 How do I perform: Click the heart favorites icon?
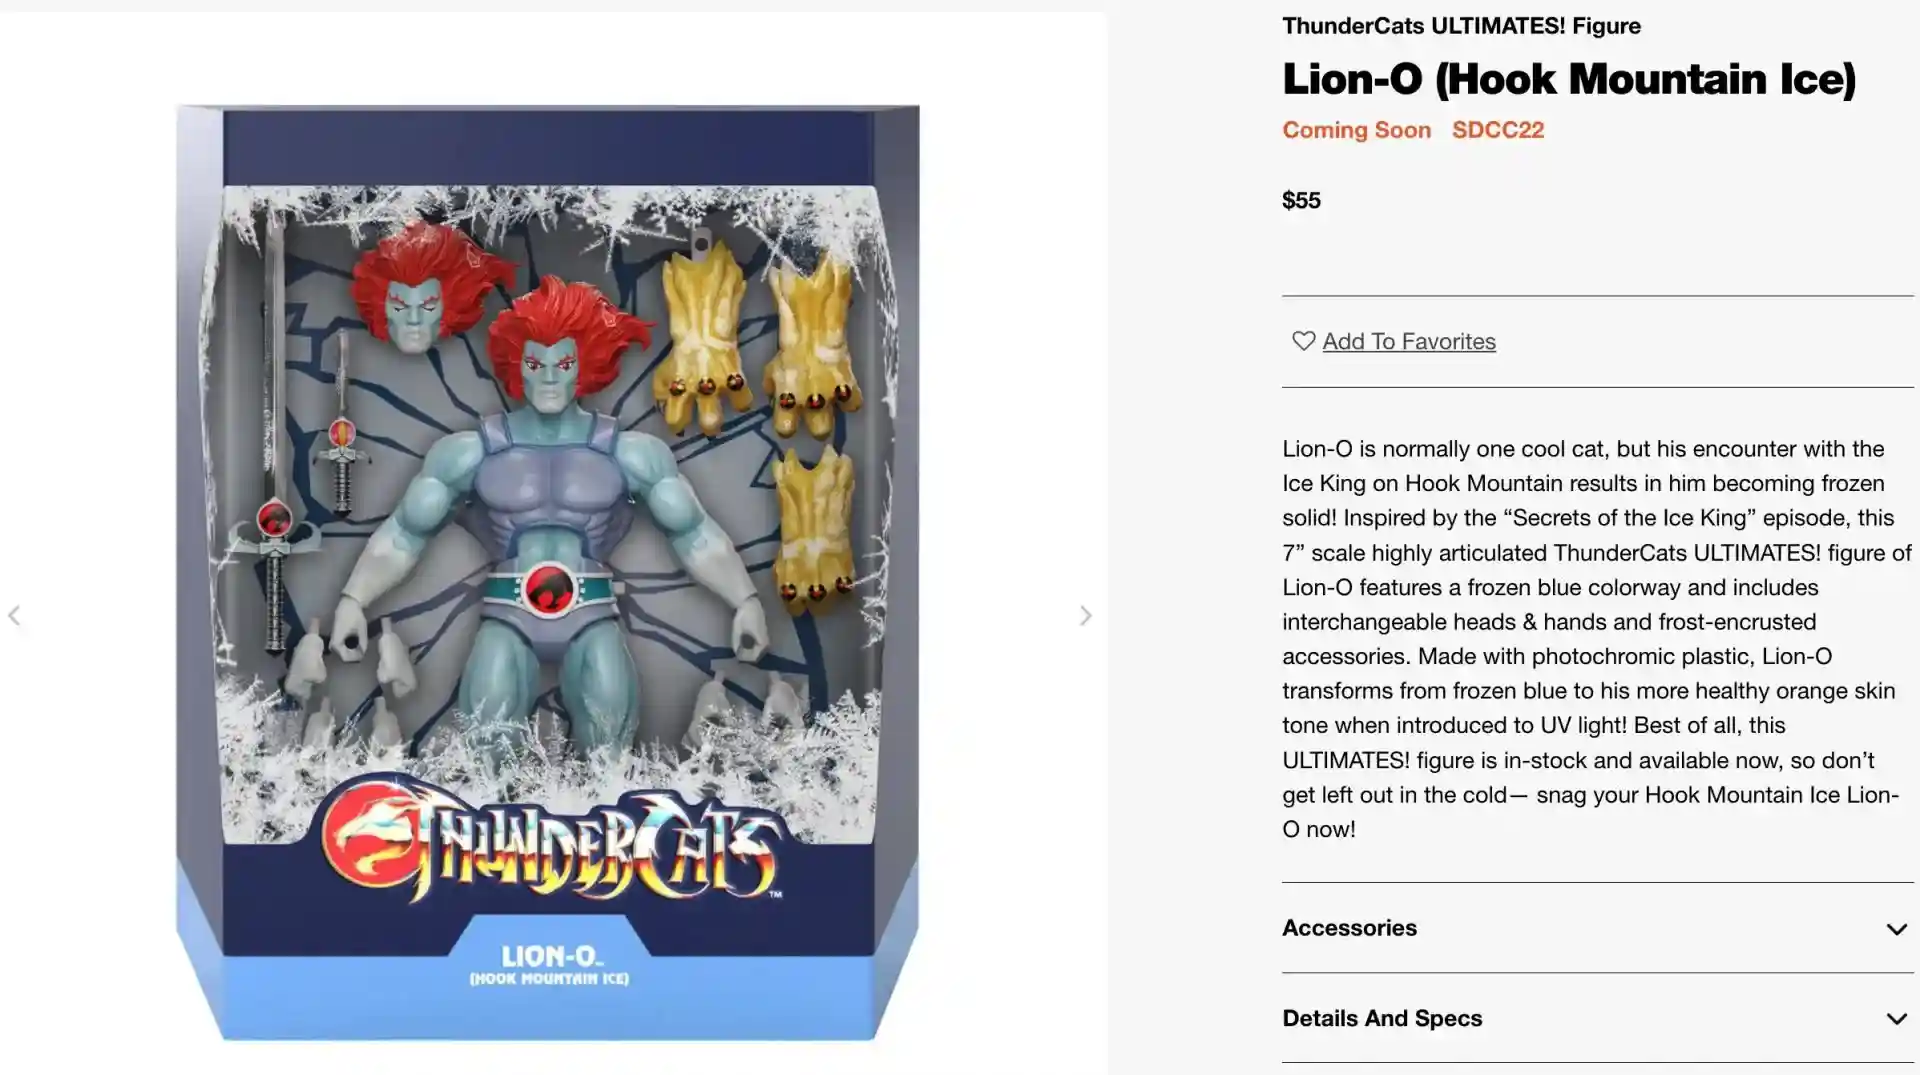pos(1303,341)
